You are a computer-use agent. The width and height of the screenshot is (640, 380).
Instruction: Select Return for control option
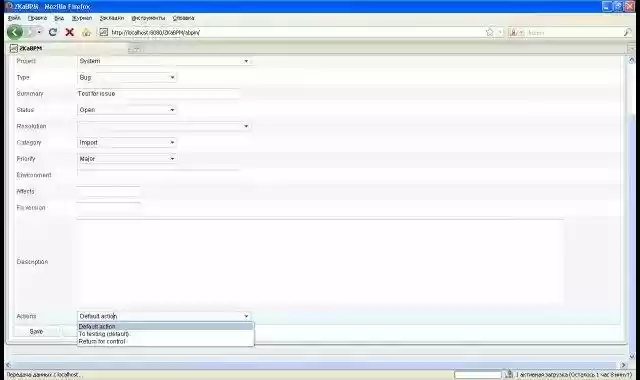click(x=165, y=341)
